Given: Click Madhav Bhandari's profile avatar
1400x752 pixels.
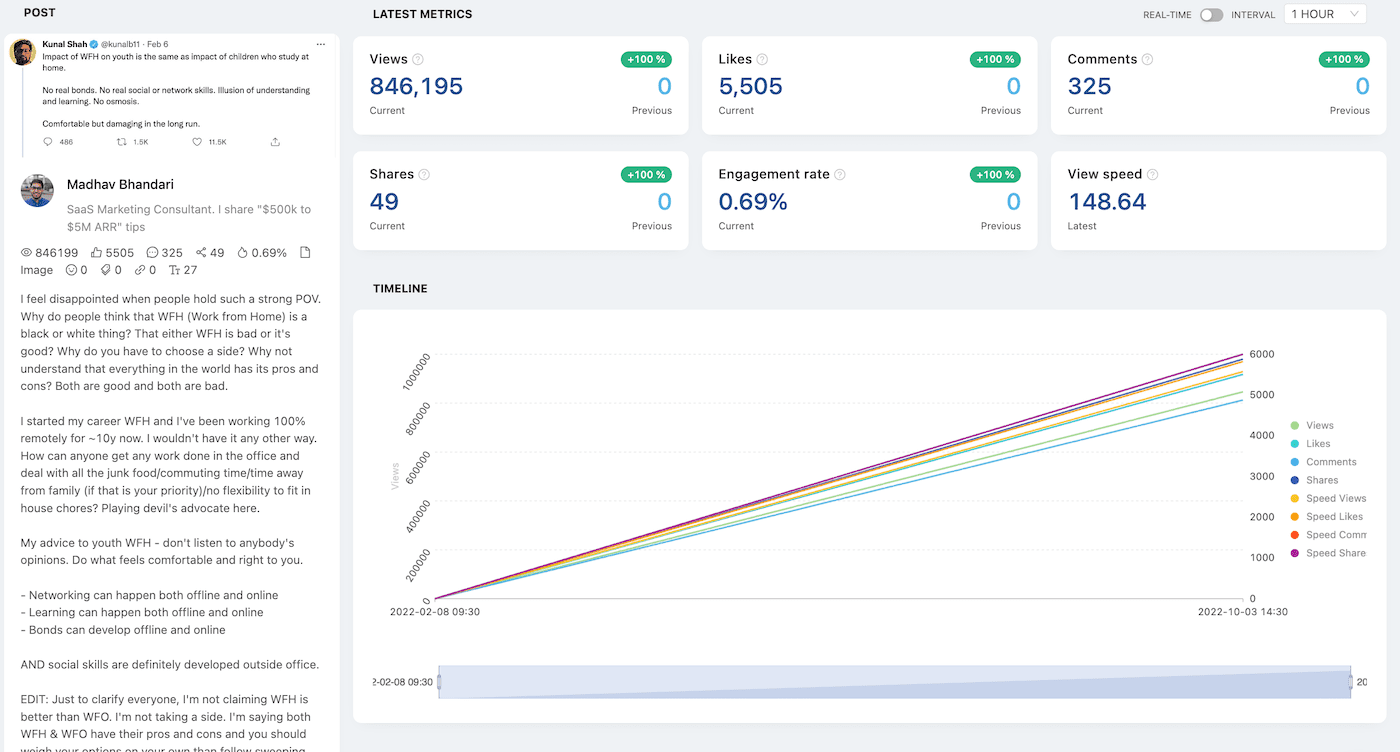Looking at the screenshot, I should click(x=37, y=191).
